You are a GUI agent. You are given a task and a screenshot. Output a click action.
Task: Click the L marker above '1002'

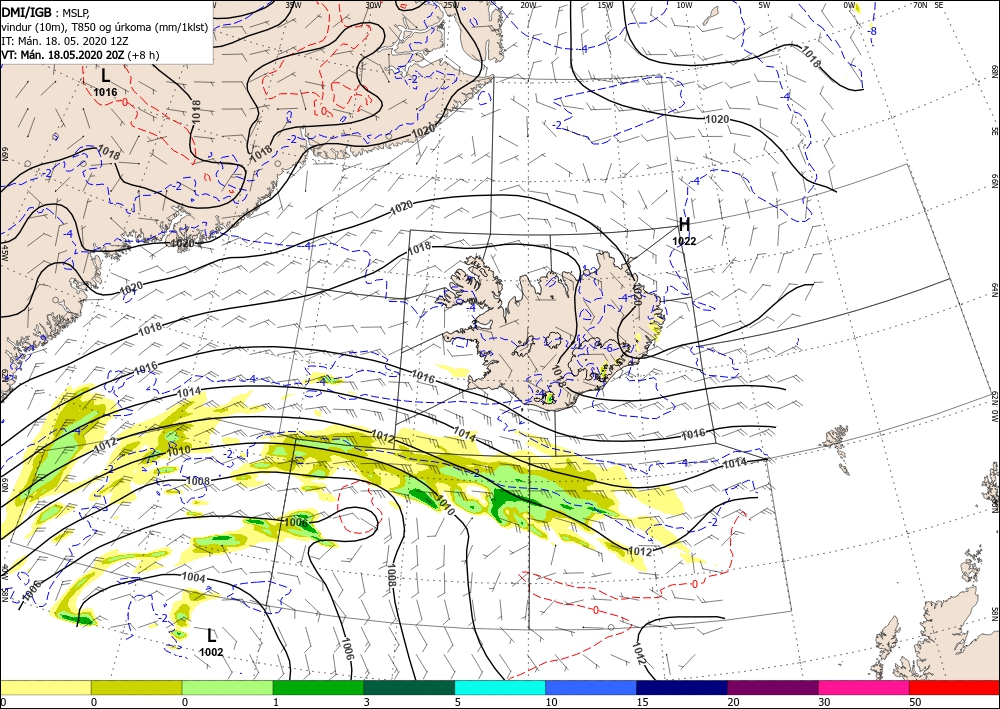point(212,636)
